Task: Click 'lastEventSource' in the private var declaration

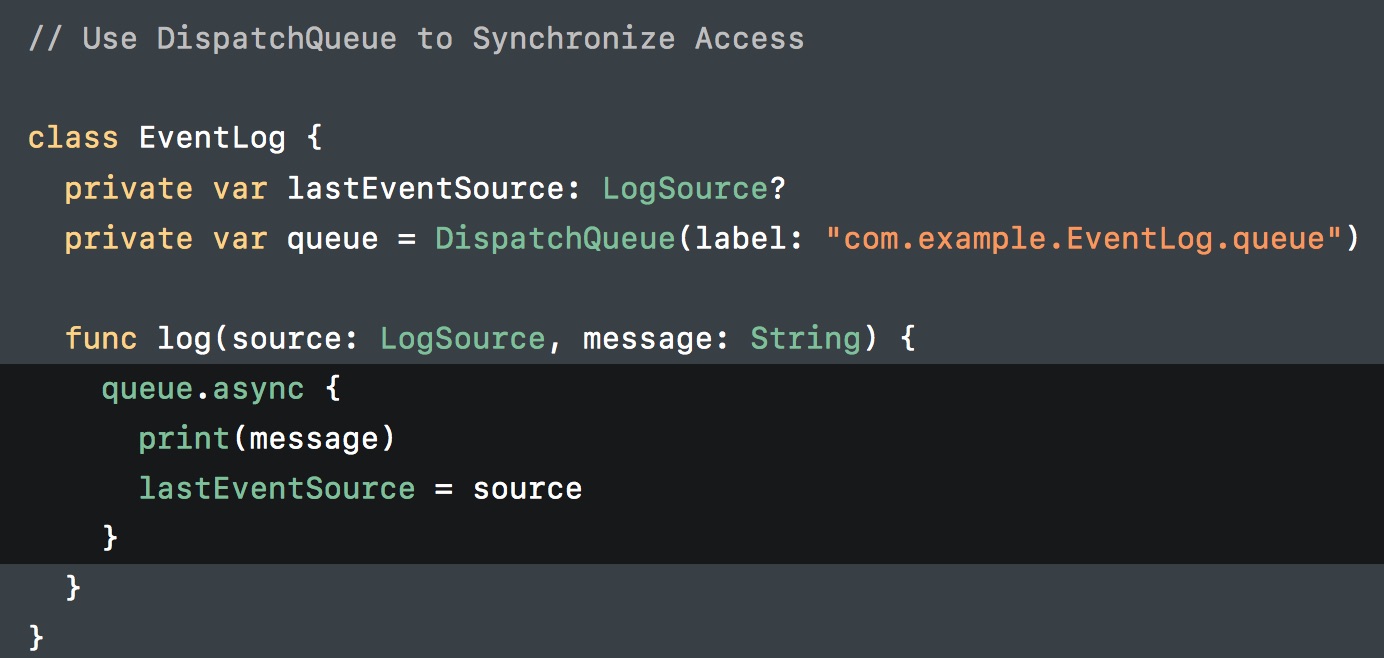Action: 427,188
